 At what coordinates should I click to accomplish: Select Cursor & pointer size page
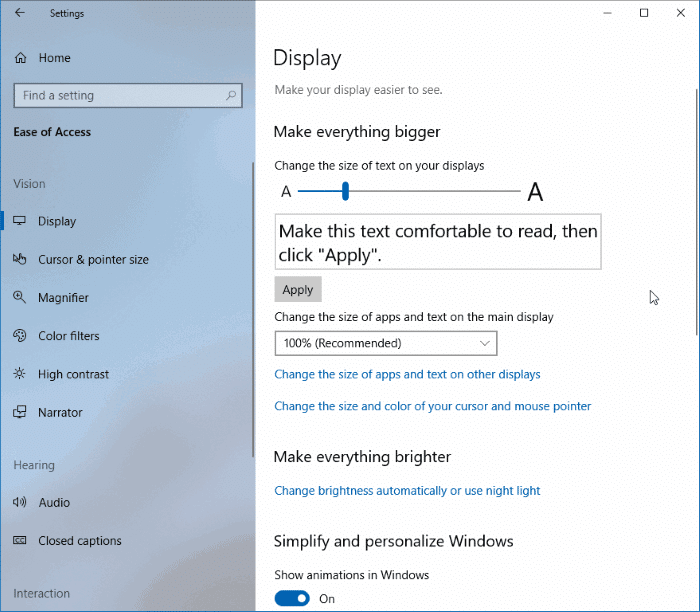coord(93,259)
